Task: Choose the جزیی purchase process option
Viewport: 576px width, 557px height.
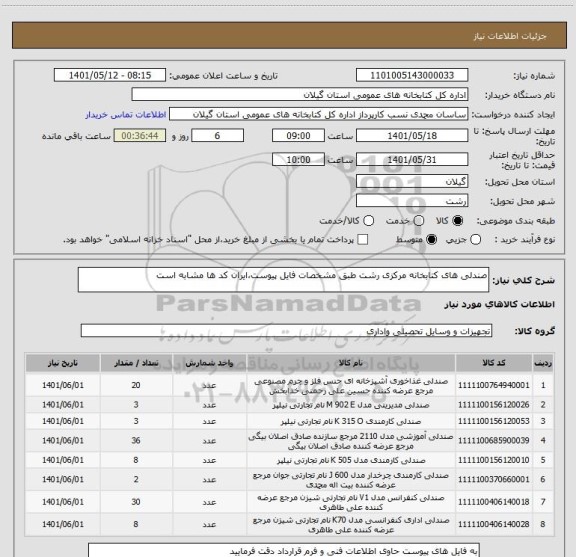Action: tap(476, 240)
